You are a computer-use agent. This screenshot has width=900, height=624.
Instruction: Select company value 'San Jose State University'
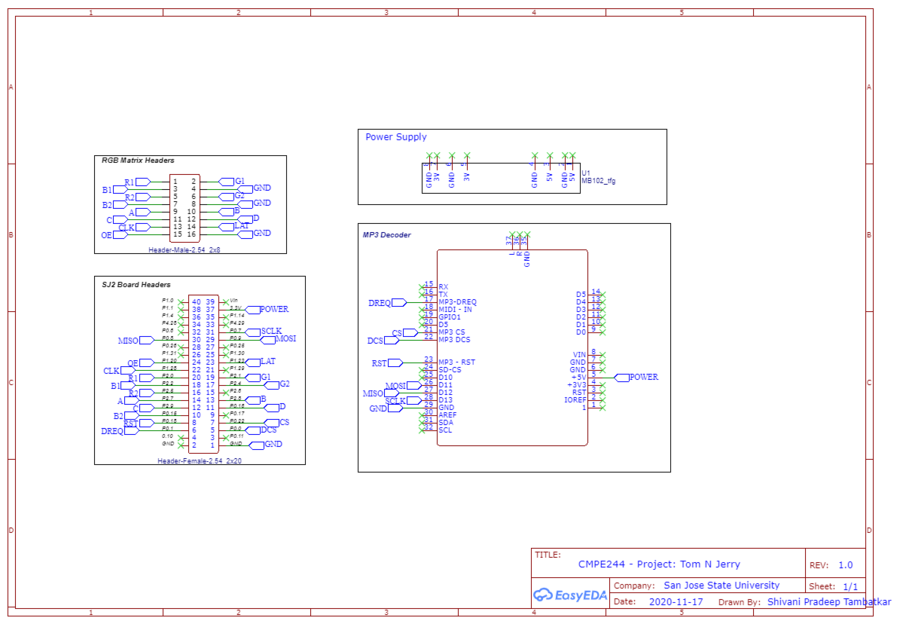pos(721,586)
